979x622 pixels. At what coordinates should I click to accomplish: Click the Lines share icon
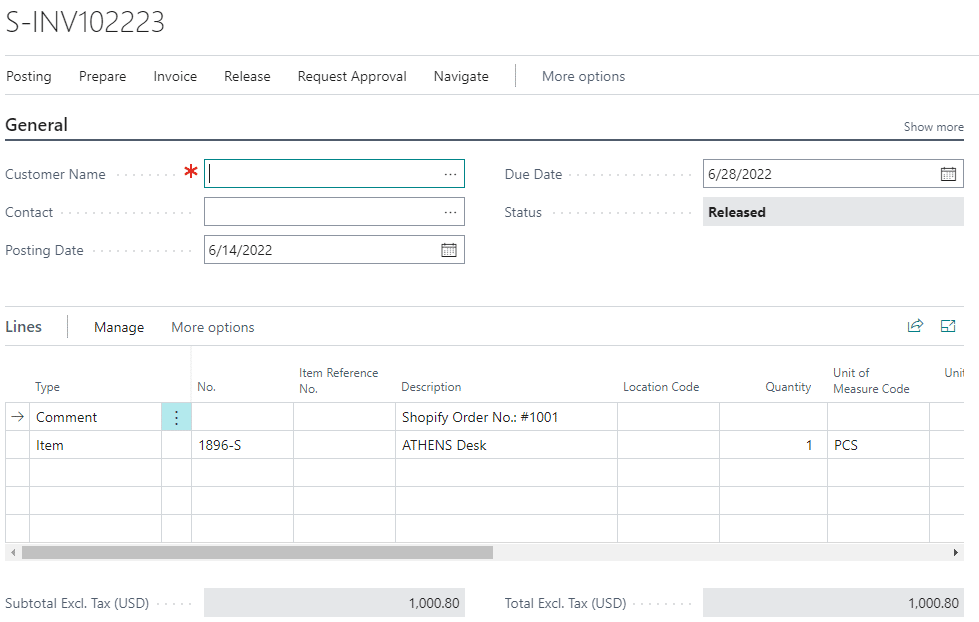pos(915,326)
